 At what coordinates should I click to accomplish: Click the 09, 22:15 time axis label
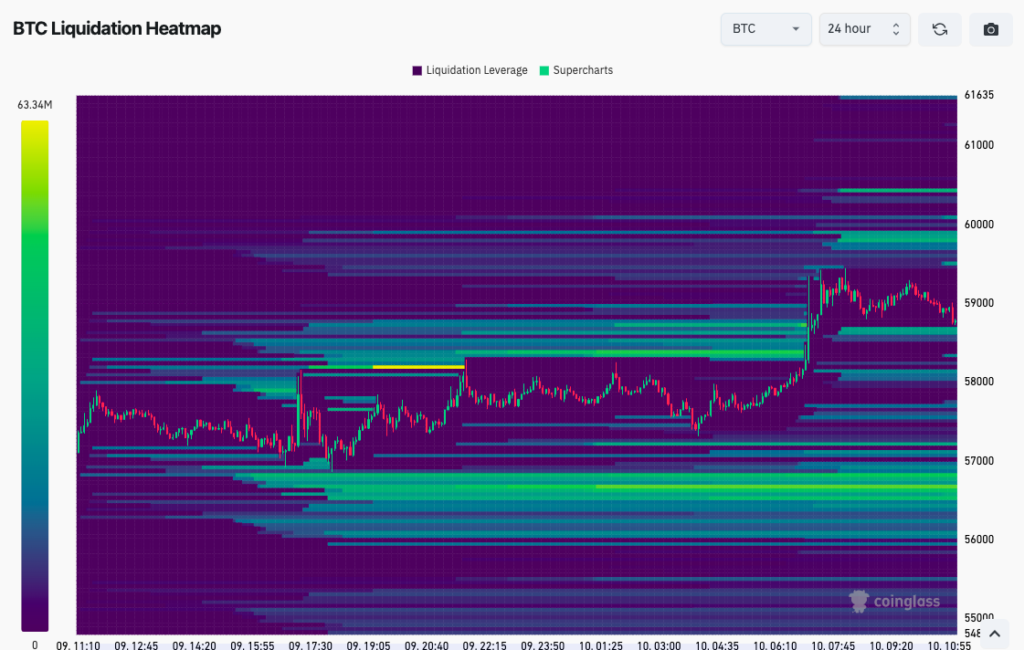(x=483, y=645)
